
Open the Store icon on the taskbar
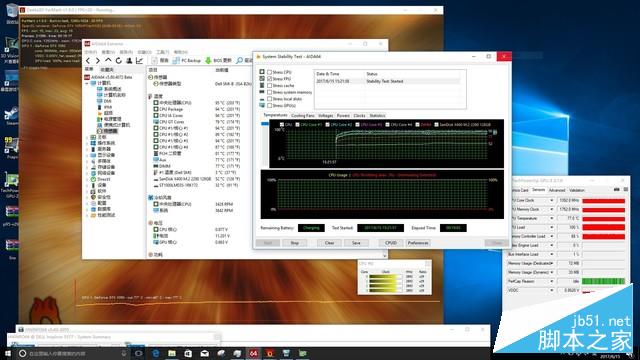click(x=188, y=353)
